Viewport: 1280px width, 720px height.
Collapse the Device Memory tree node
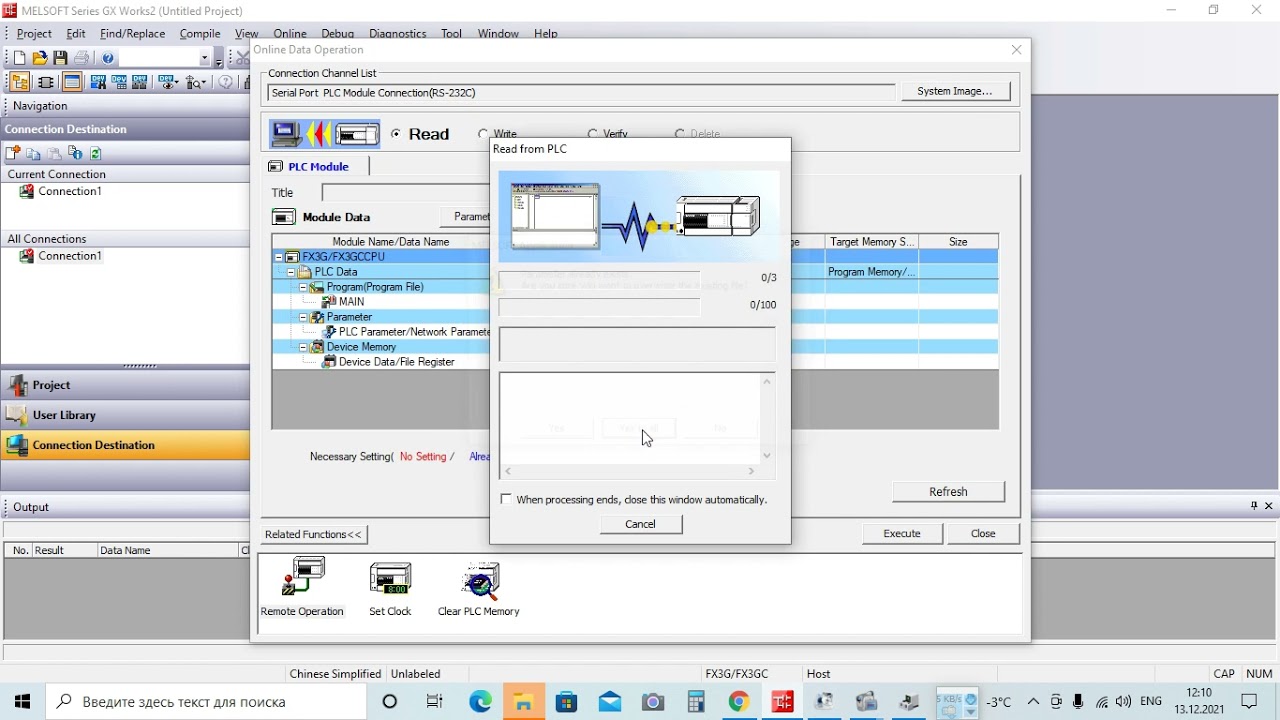(x=303, y=347)
